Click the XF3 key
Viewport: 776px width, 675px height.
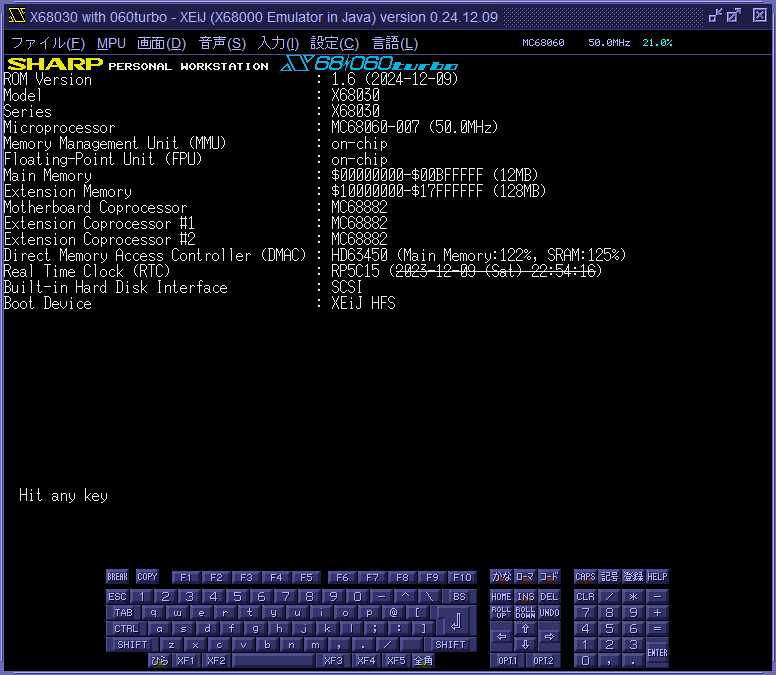click(x=333, y=661)
